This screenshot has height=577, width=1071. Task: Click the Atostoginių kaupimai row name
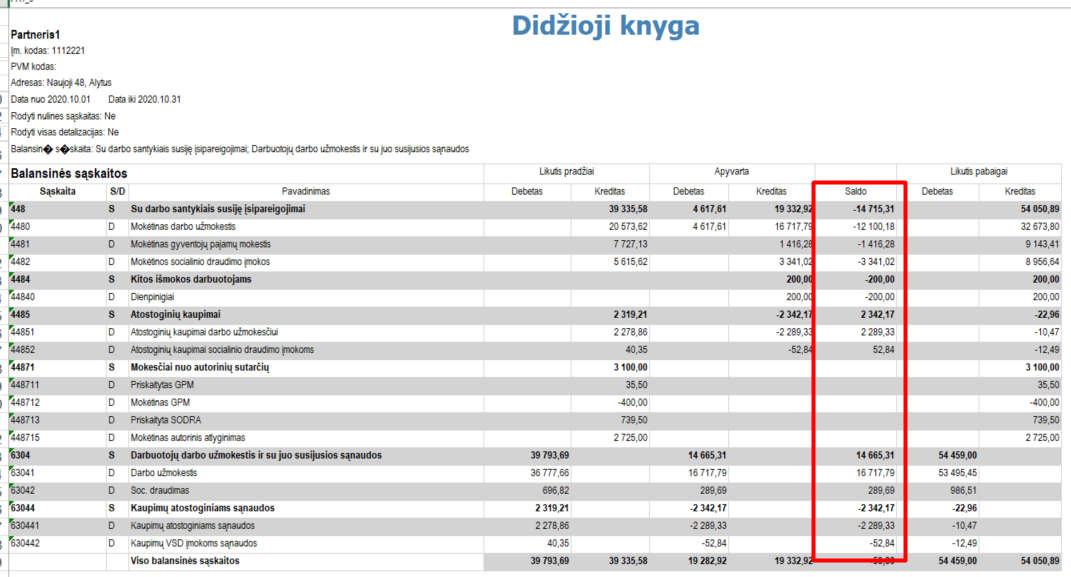178,314
